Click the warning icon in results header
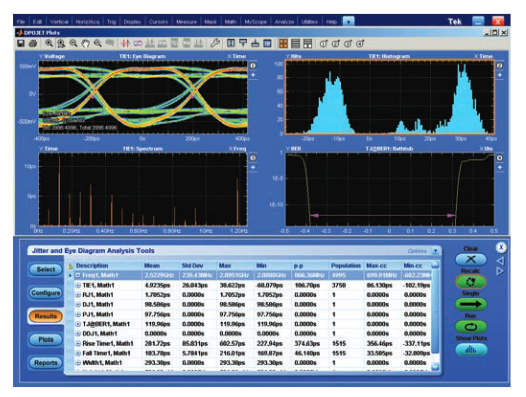Image resolution: width=526 pixels, height=397 pixels. (70, 266)
